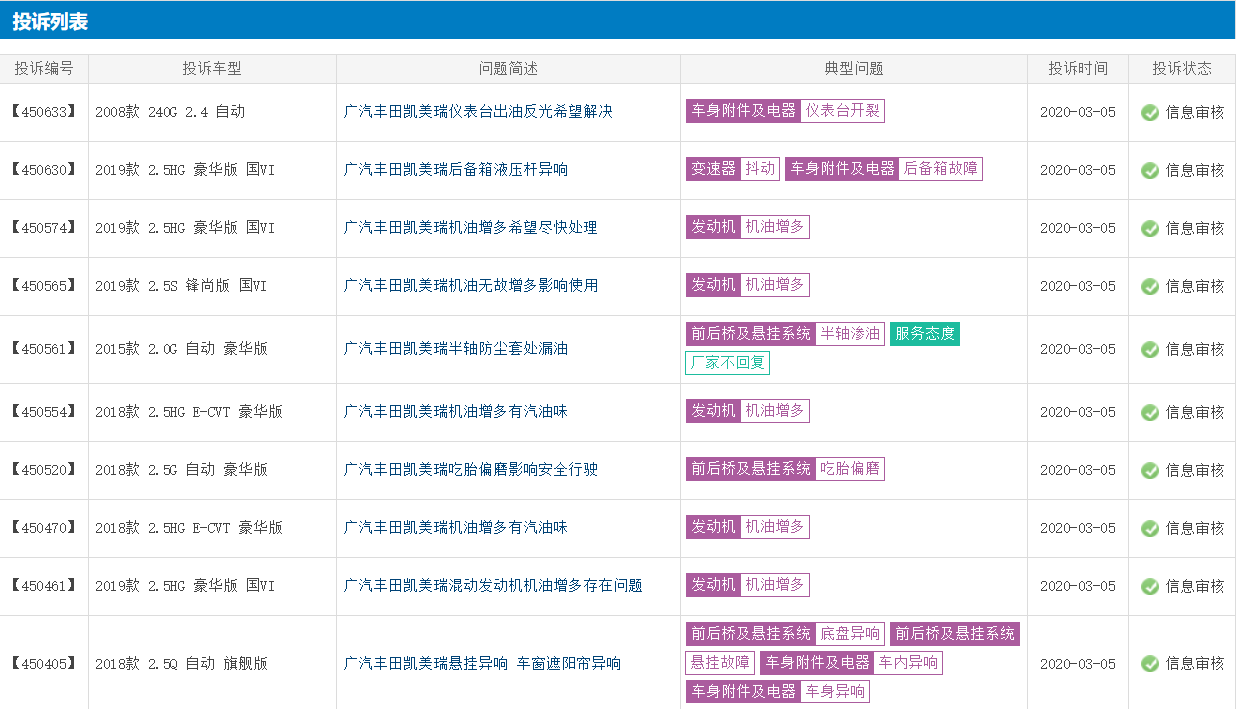Image resolution: width=1237 pixels, height=709 pixels.
Task: Click the 投诉编号 column header
Action: pyautogui.click(x=44, y=69)
